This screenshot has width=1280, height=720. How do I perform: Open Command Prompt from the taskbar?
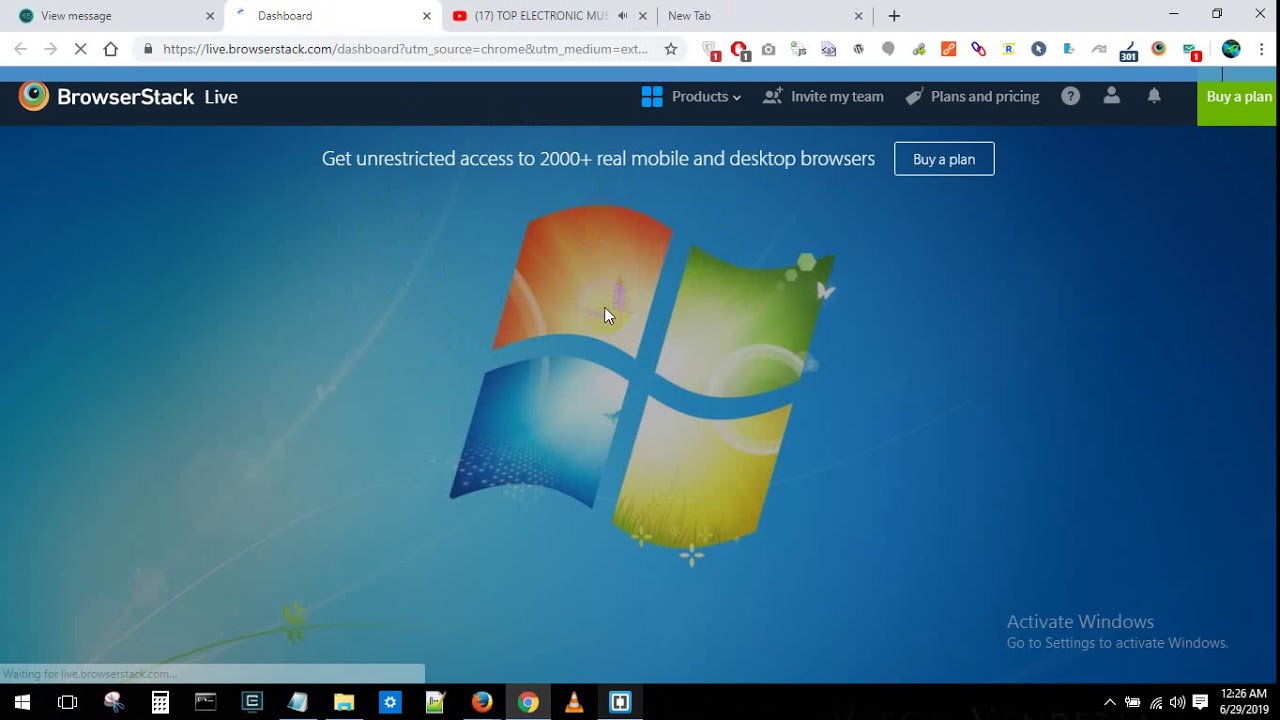click(x=205, y=702)
